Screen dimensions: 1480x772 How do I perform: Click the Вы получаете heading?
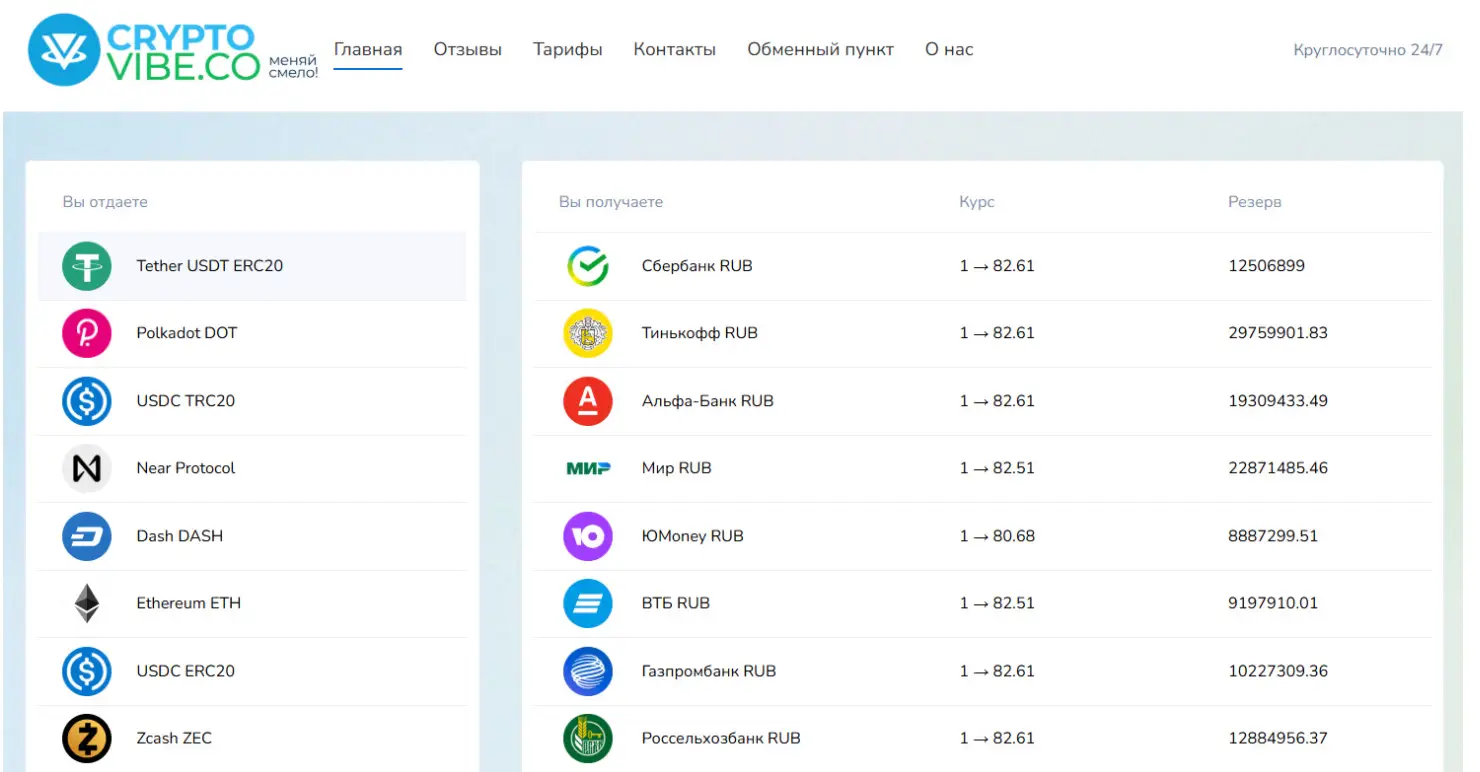pos(611,202)
